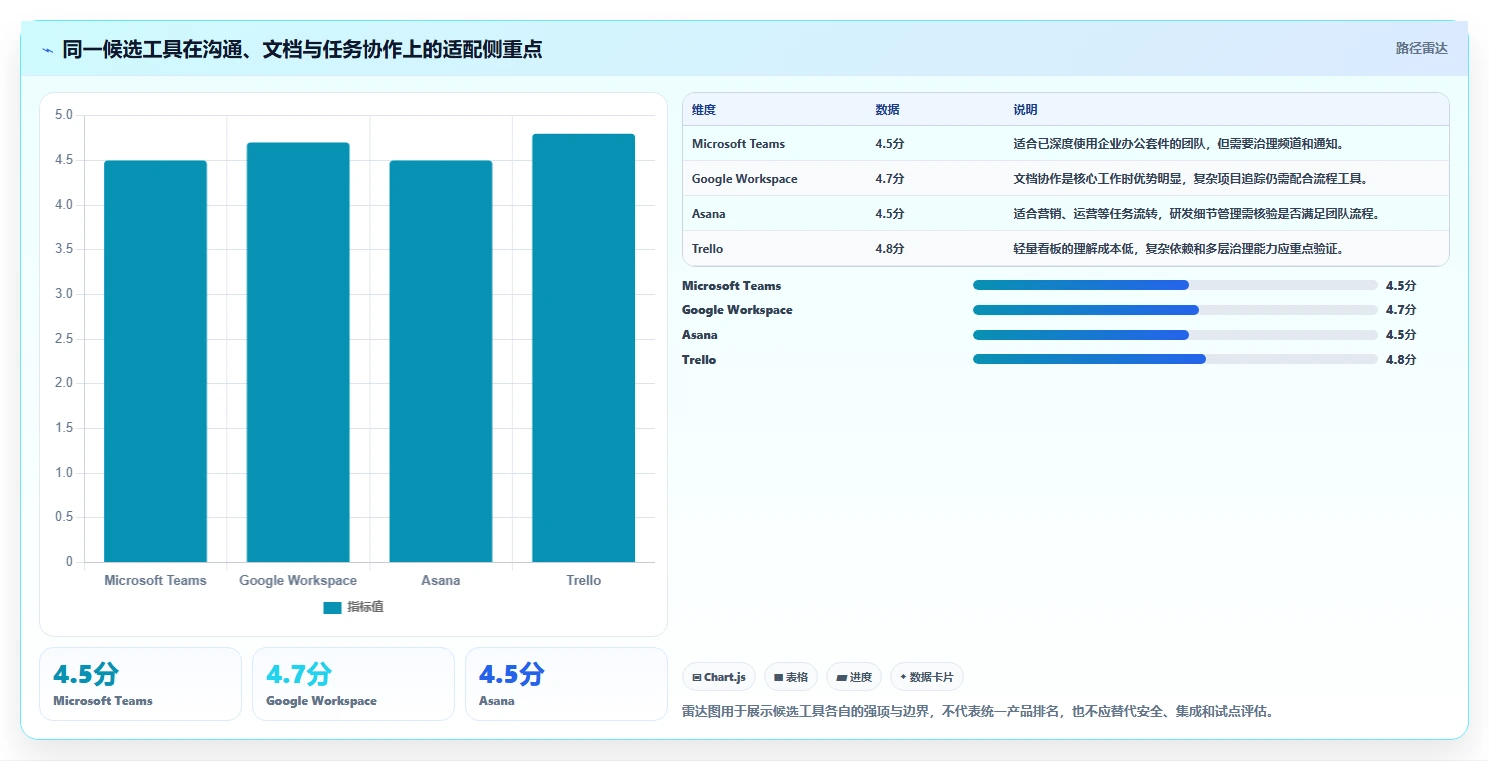Click the Google Workspace bar in the chart
The image size is (1489, 761).
pyautogui.click(x=298, y=352)
